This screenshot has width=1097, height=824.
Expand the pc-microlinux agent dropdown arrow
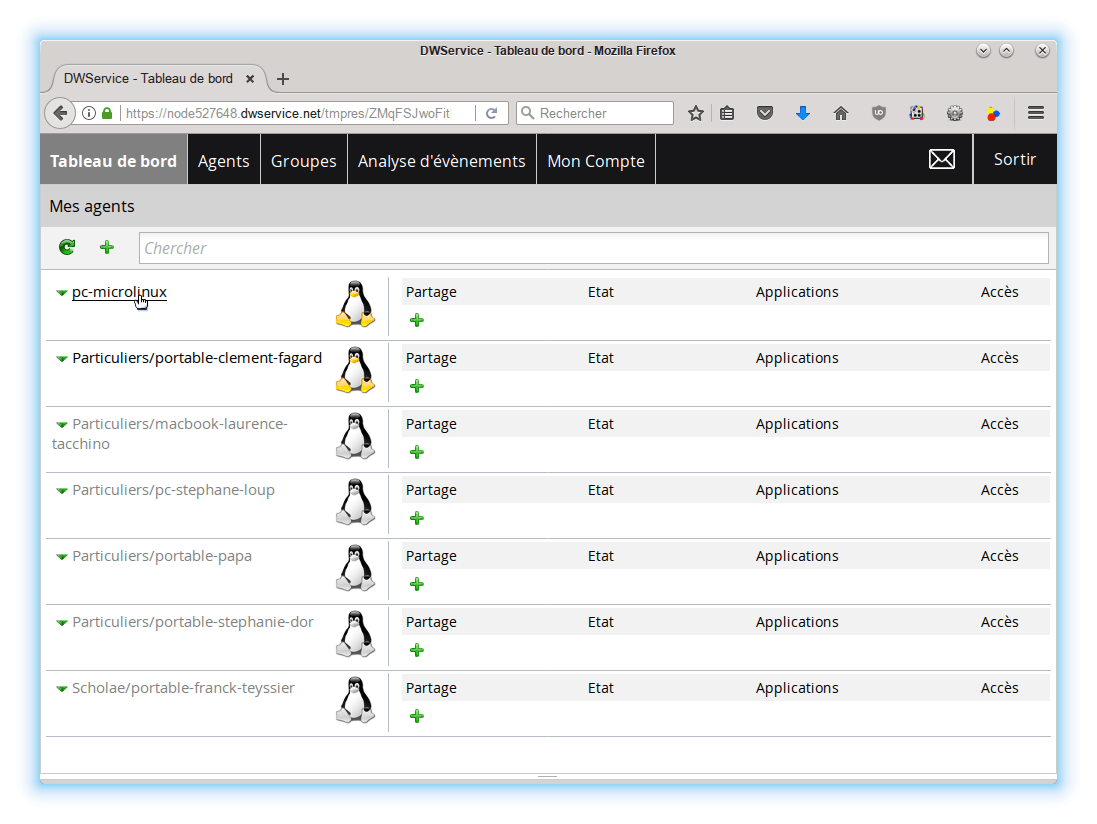coord(62,293)
